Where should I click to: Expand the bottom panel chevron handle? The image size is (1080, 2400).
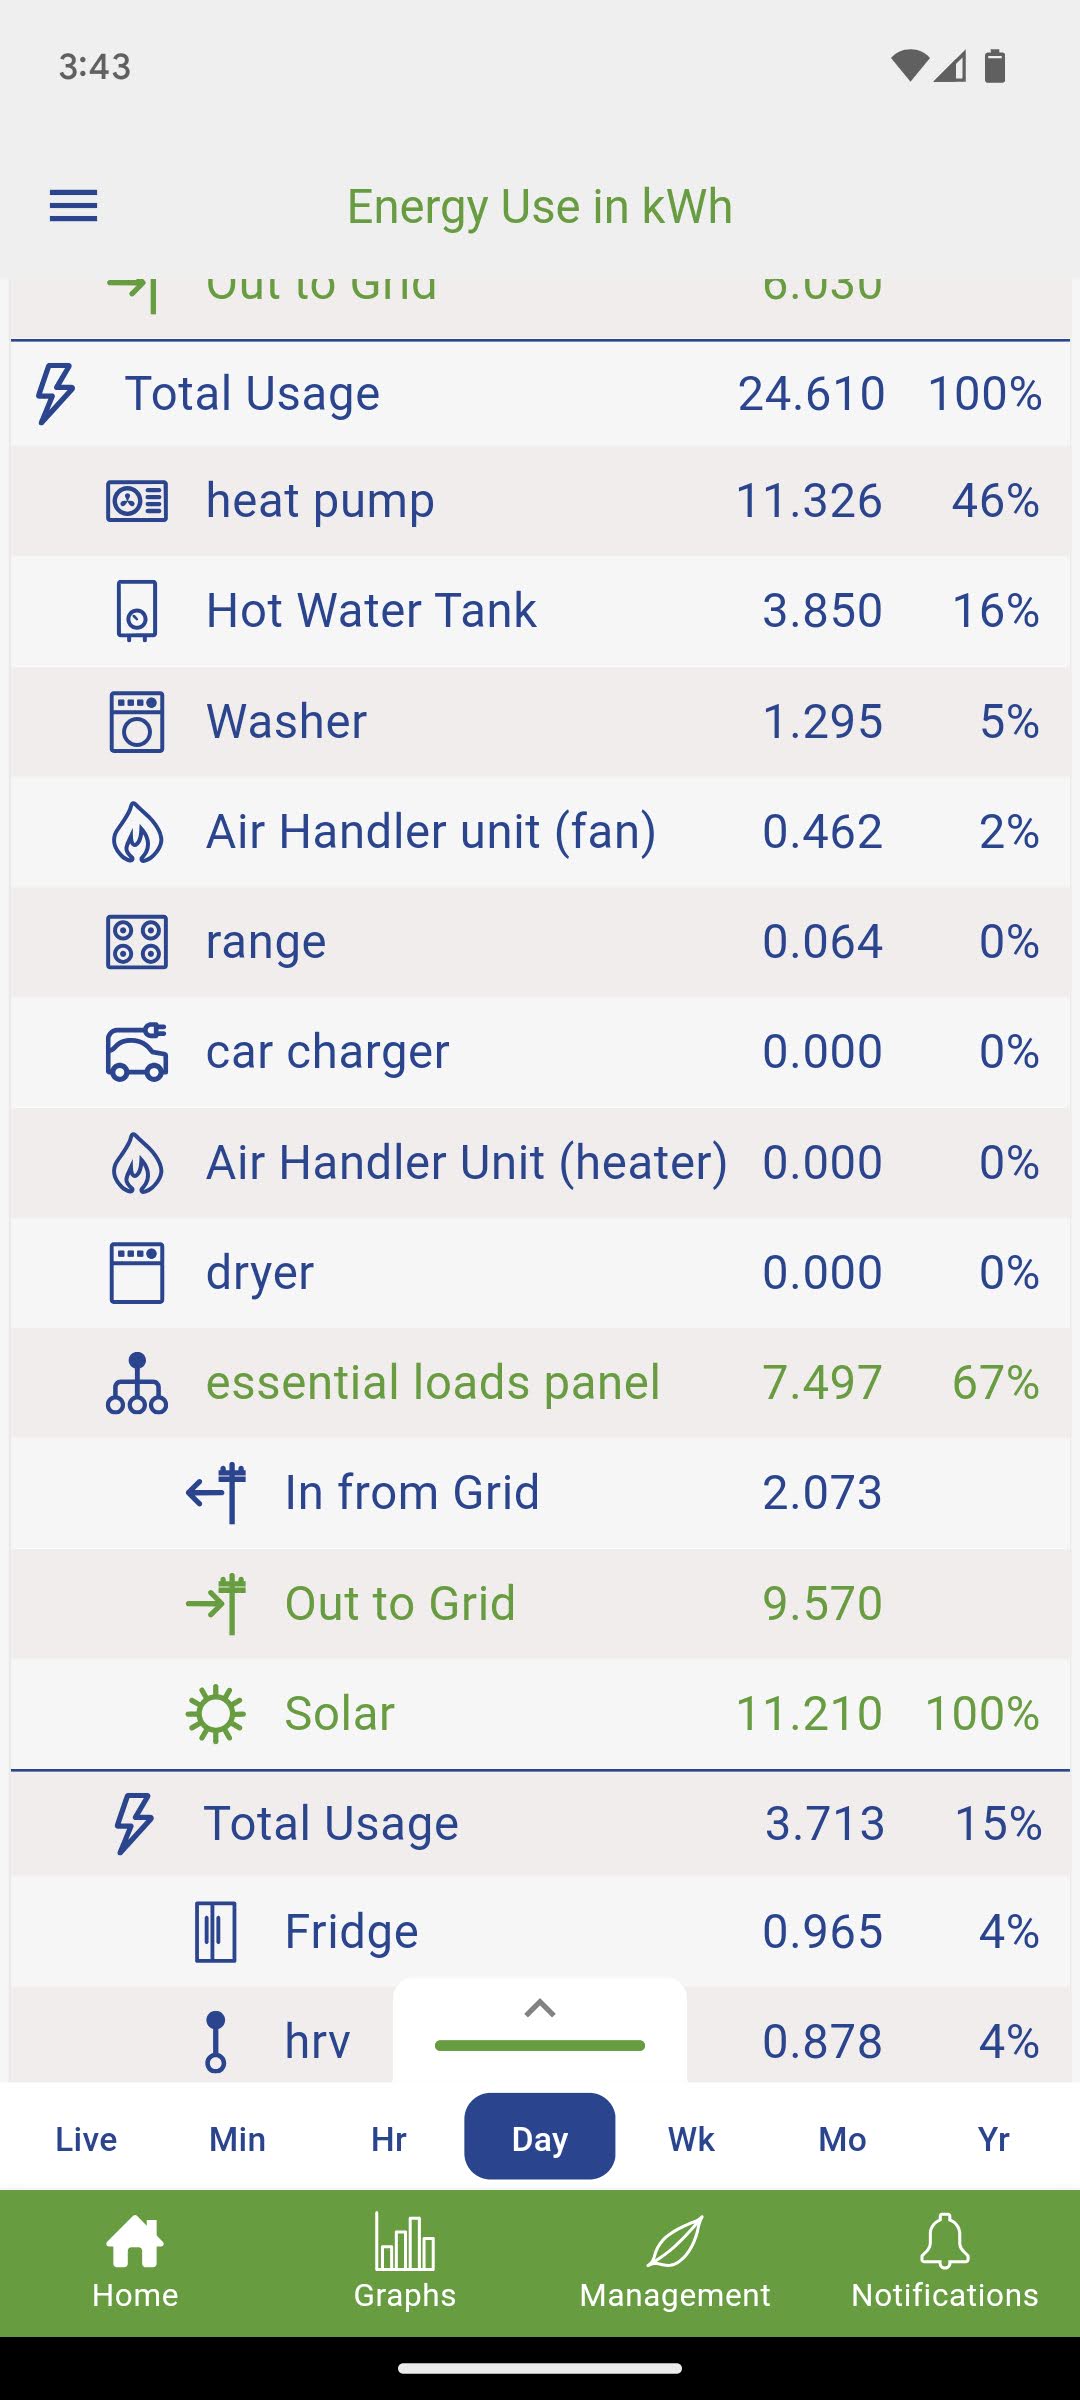(540, 2010)
